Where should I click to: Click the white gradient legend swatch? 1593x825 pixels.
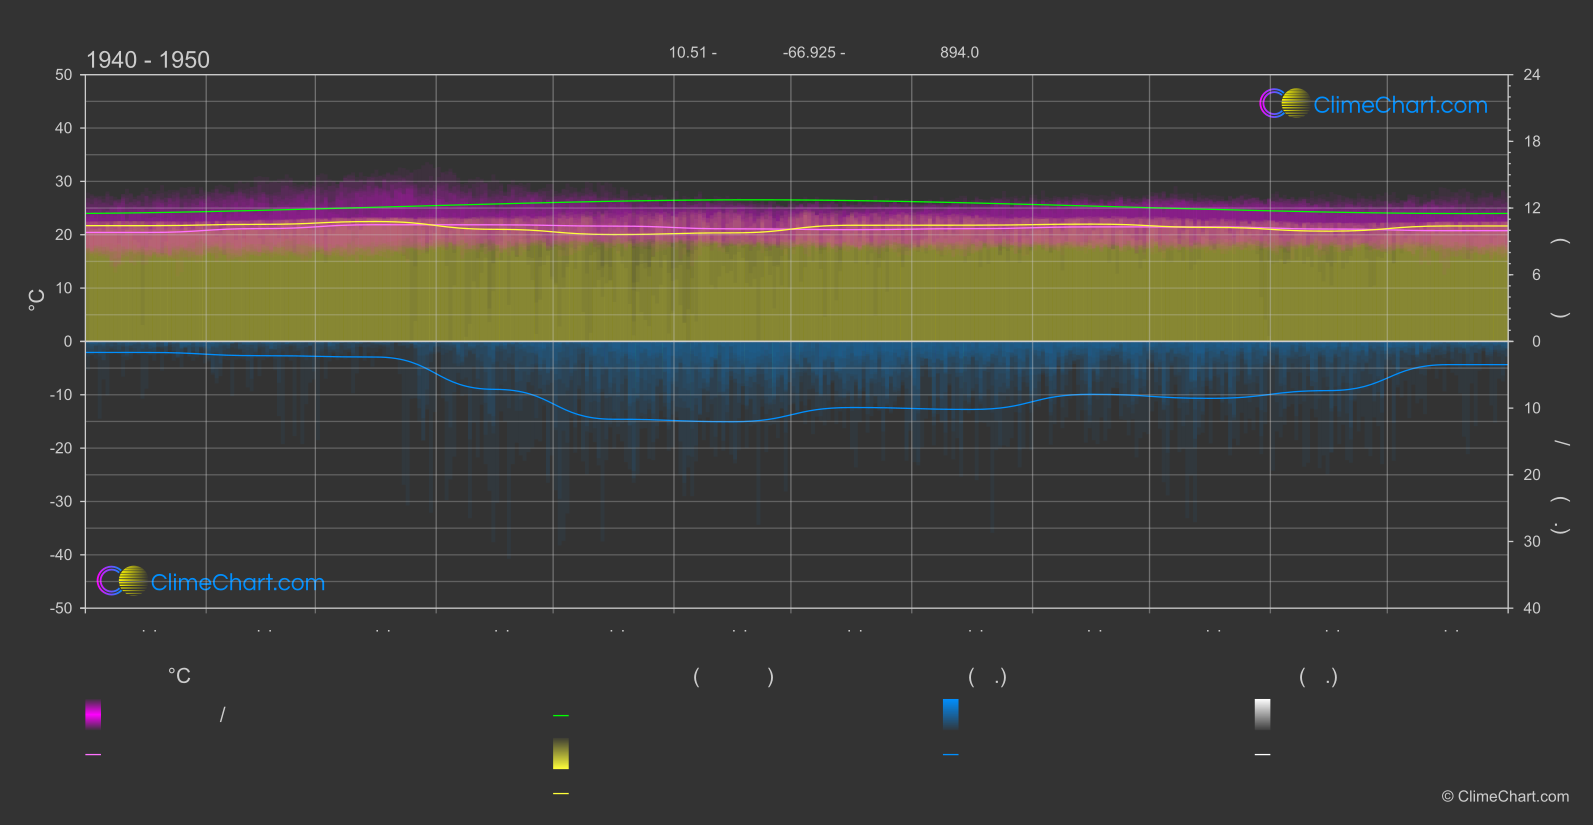click(1263, 714)
